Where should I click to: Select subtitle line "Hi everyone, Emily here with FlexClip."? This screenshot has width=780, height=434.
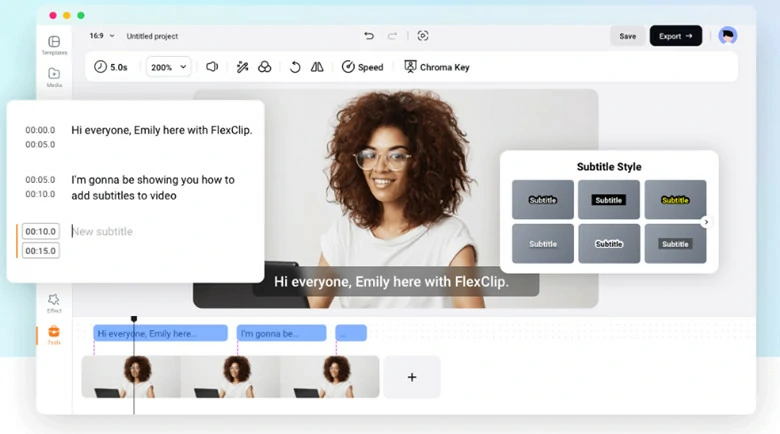click(x=162, y=130)
